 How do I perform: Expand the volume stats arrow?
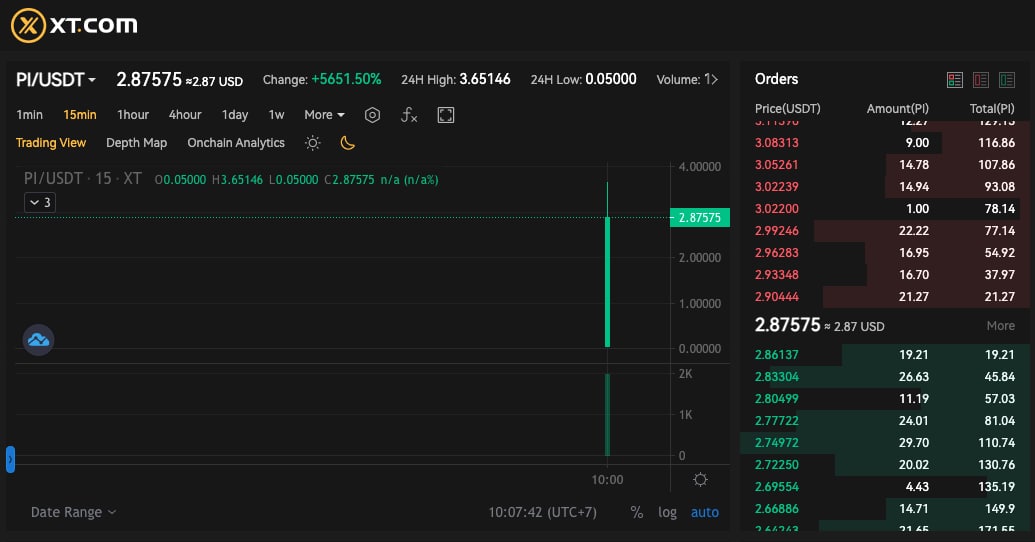pos(714,79)
